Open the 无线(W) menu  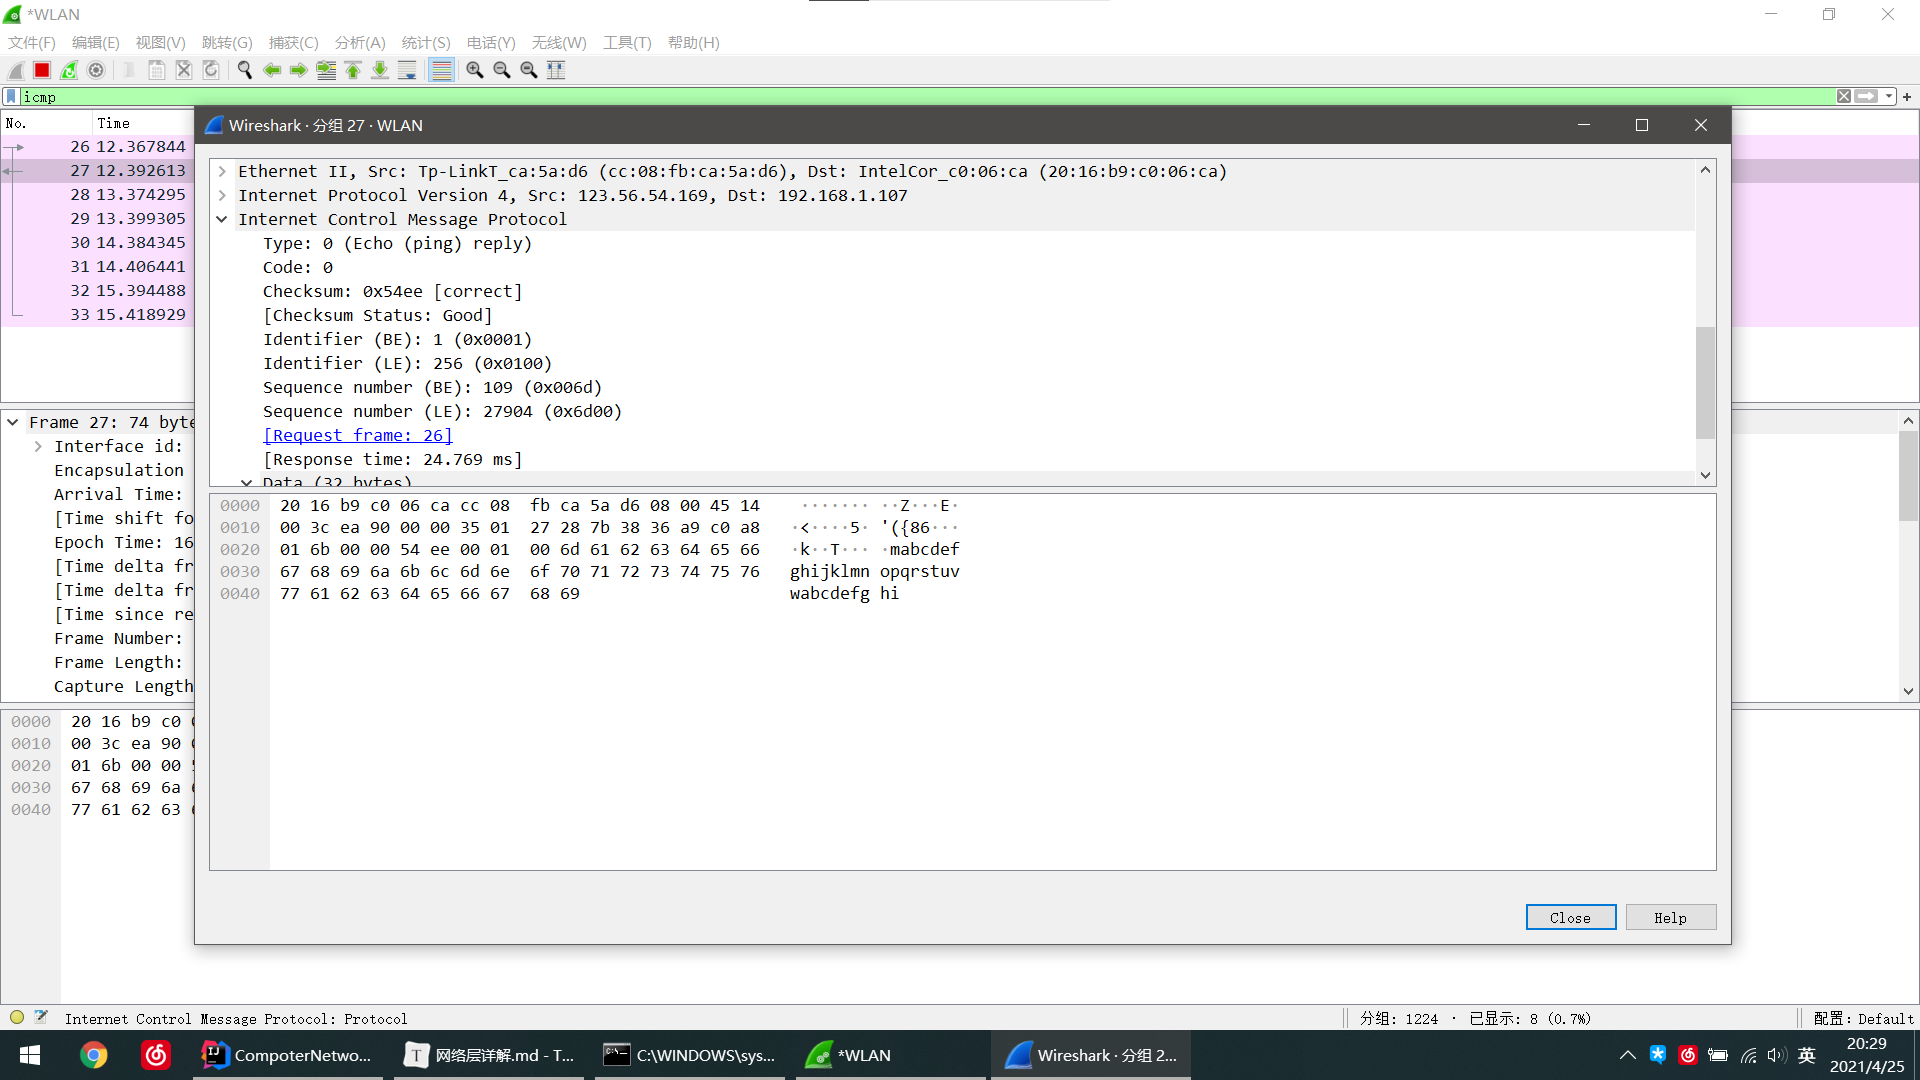click(x=559, y=43)
